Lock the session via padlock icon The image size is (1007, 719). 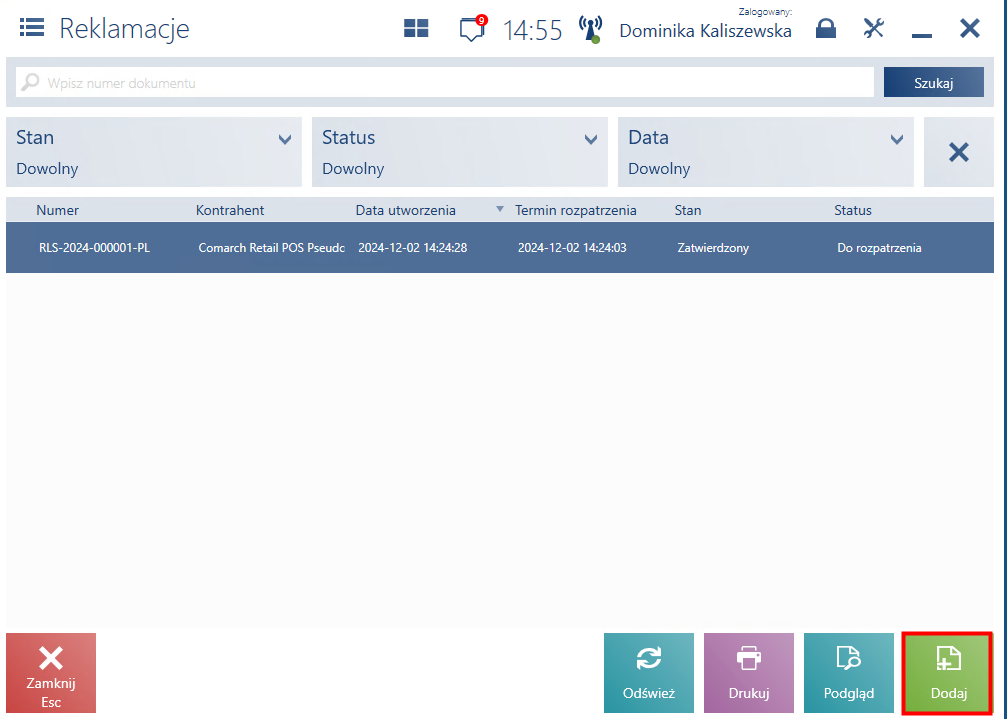coord(826,28)
